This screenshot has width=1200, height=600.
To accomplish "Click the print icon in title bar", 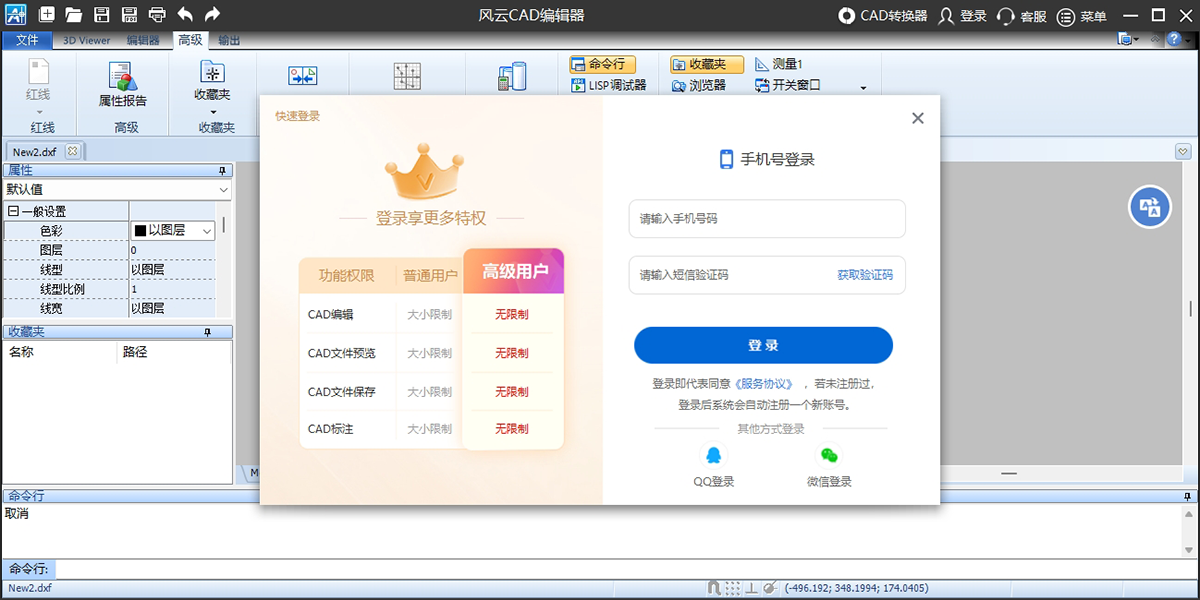I will 157,15.
